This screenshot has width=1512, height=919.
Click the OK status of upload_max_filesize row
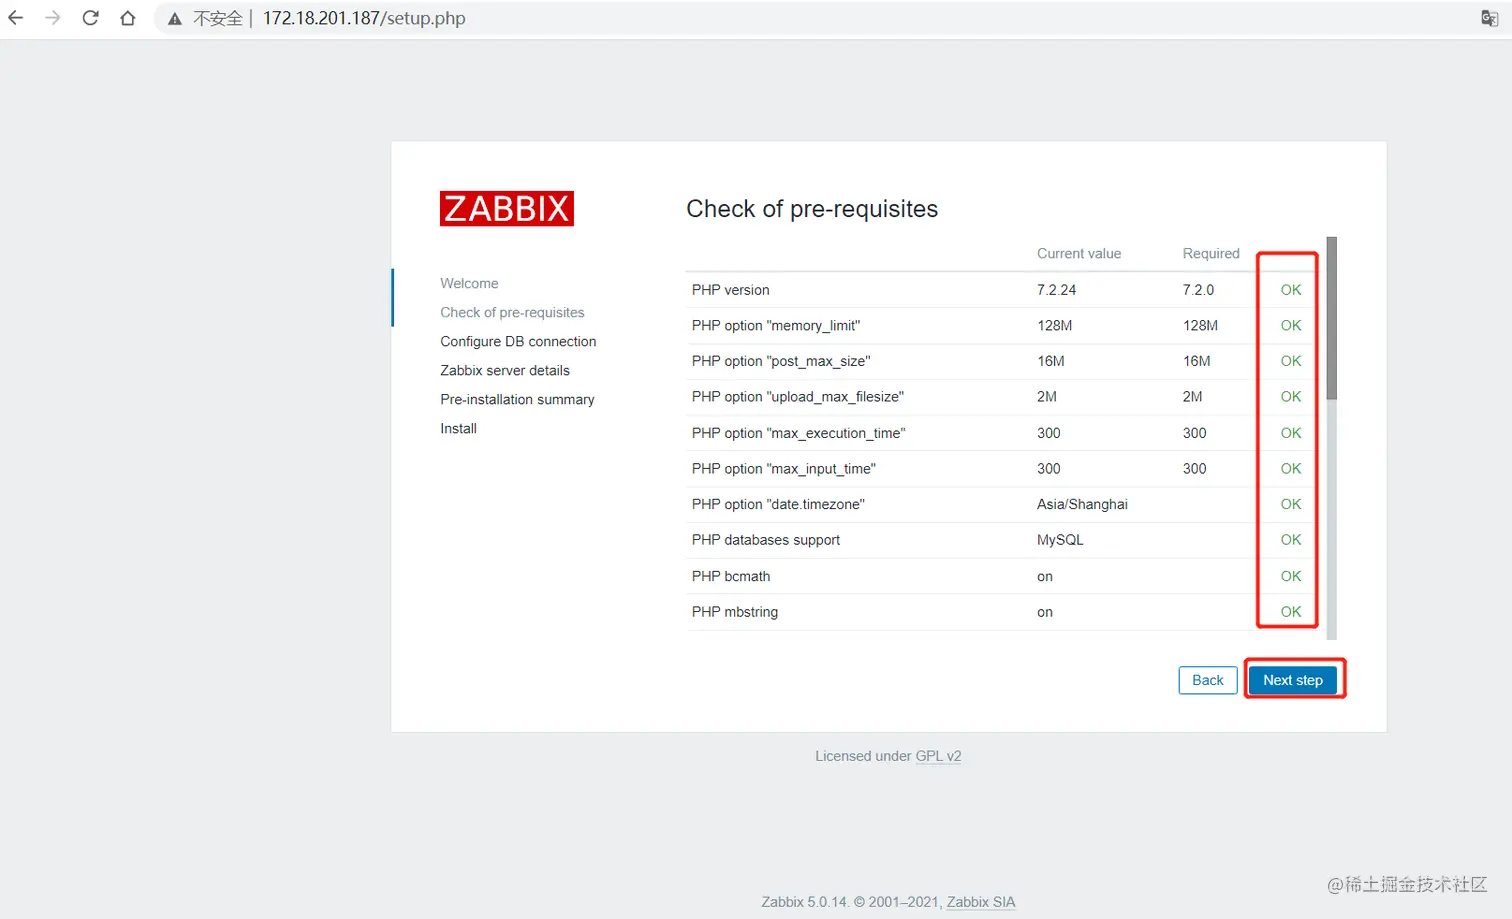click(1291, 397)
